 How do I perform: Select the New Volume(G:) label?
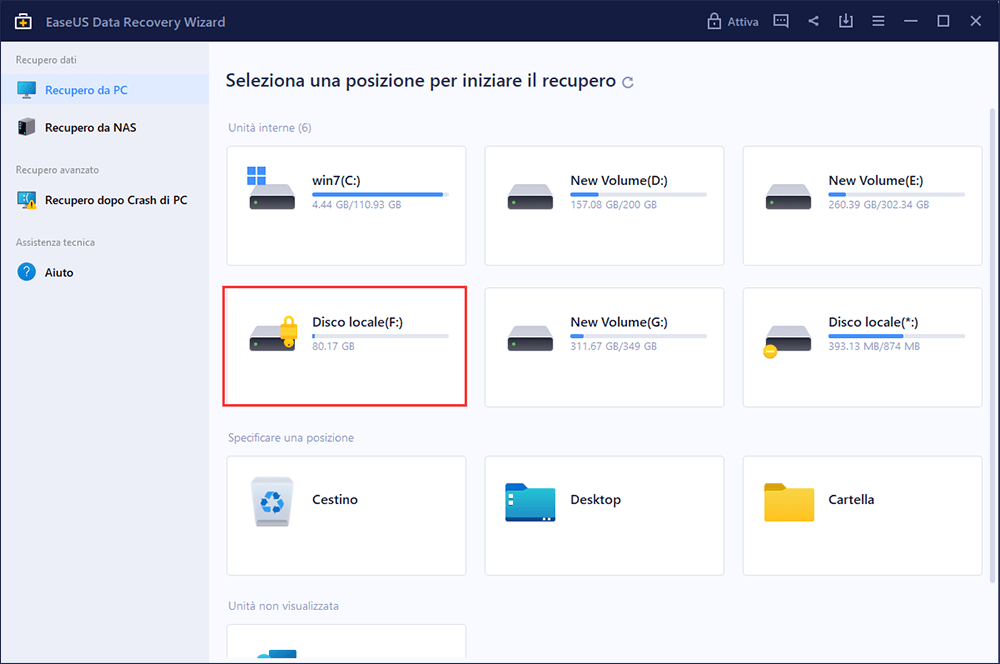pos(619,322)
